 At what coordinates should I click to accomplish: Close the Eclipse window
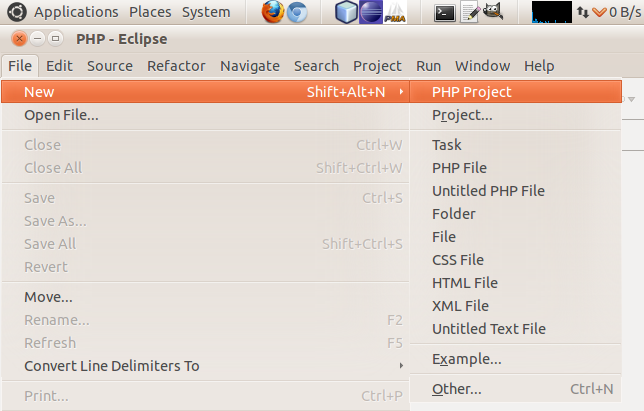tap(19, 39)
